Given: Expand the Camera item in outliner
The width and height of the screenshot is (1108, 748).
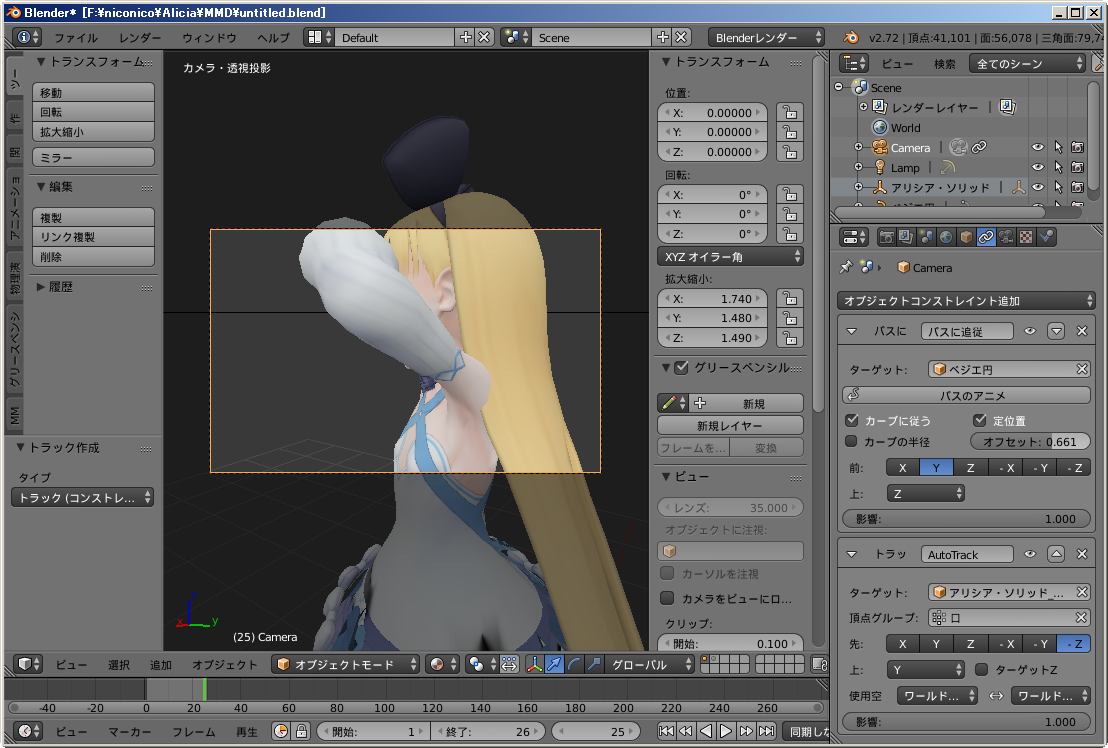Looking at the screenshot, I should pyautogui.click(x=859, y=147).
